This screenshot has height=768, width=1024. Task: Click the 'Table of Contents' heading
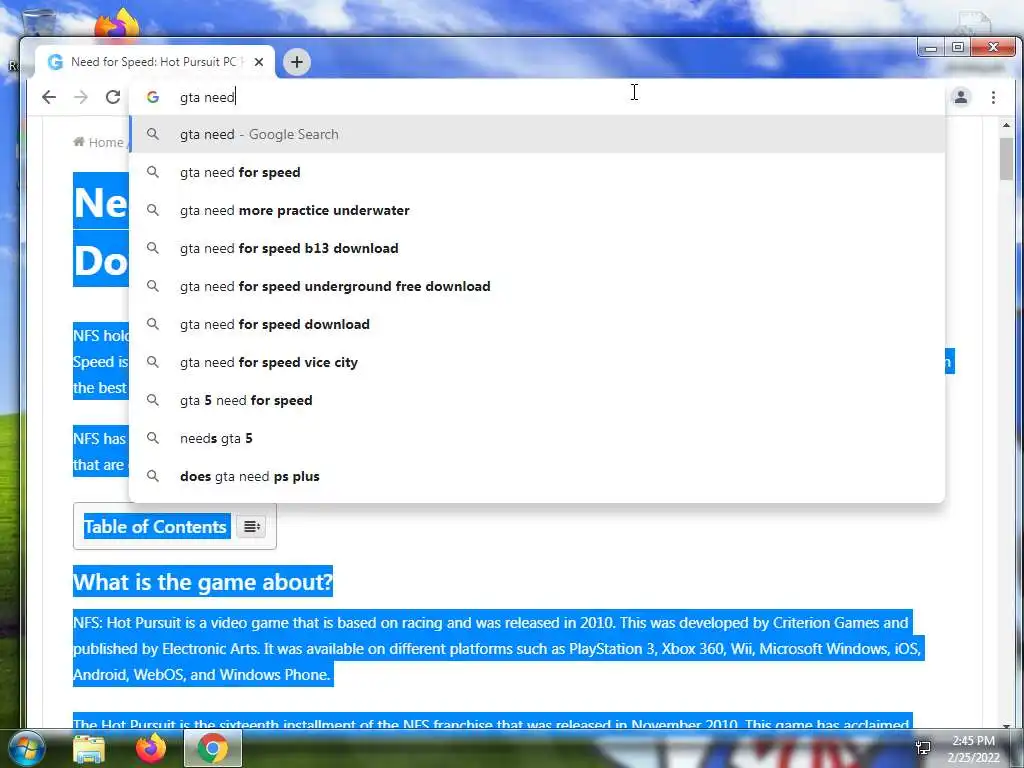[x=155, y=526]
